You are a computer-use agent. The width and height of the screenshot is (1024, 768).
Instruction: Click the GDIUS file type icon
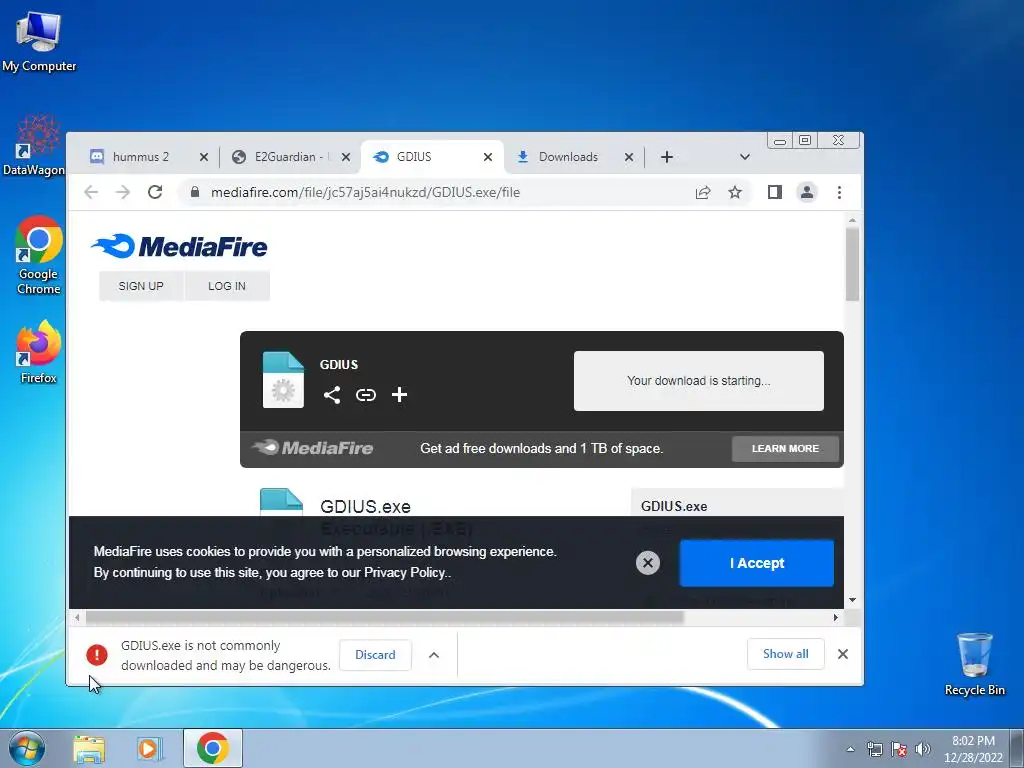coord(283,380)
